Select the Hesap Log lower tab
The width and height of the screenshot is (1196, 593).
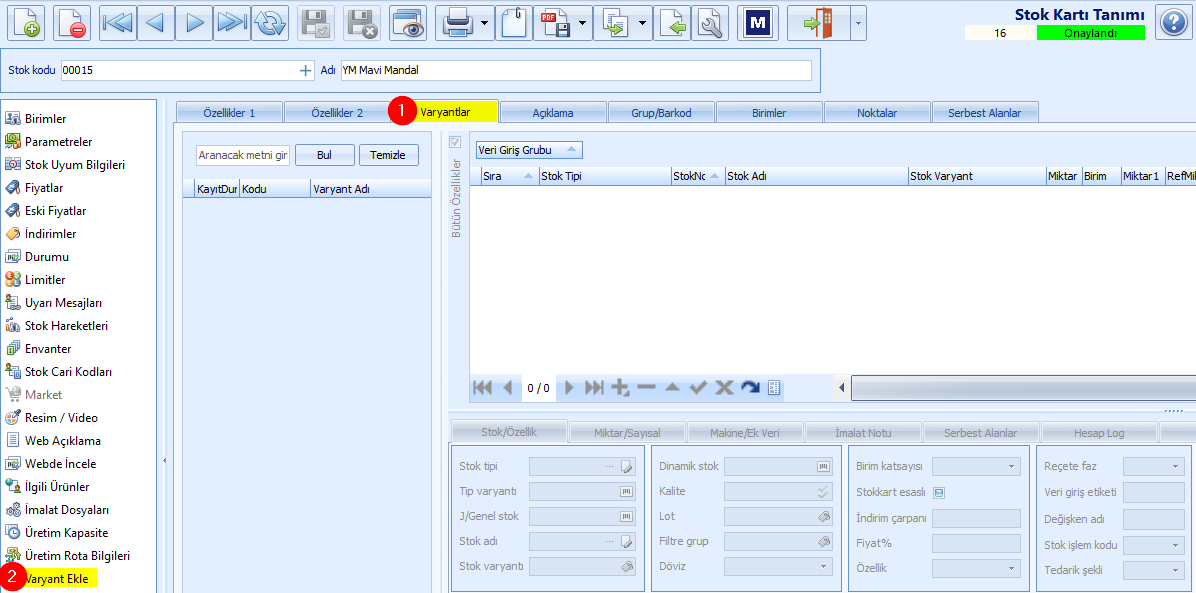[1099, 433]
